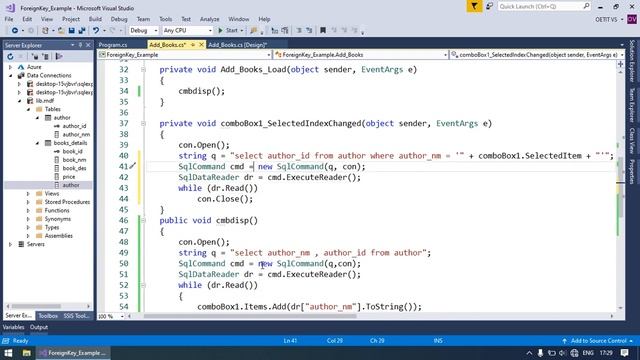The image size is (640, 360).
Task: Switch to the Program.cs tab
Action: click(x=113, y=45)
